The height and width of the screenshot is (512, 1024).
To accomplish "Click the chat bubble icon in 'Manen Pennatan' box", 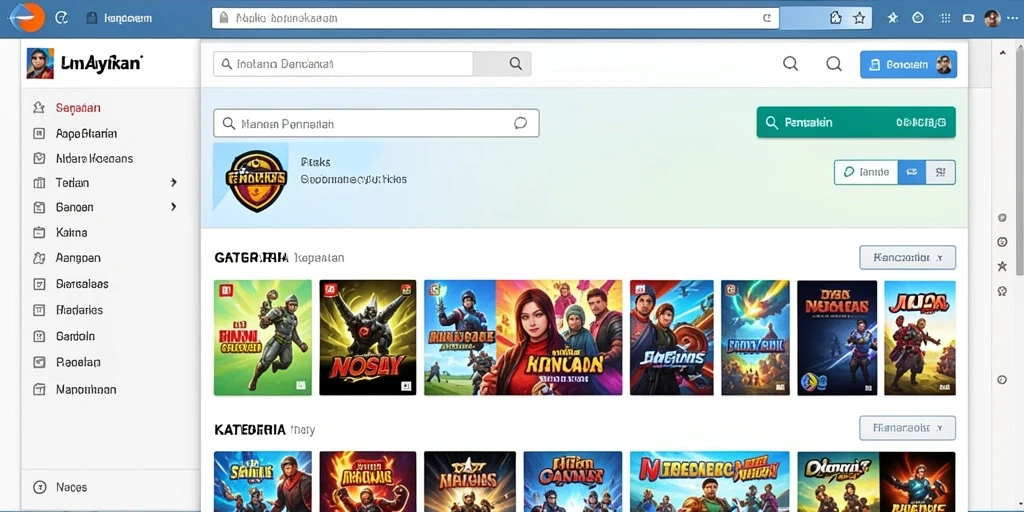I will click(520, 123).
